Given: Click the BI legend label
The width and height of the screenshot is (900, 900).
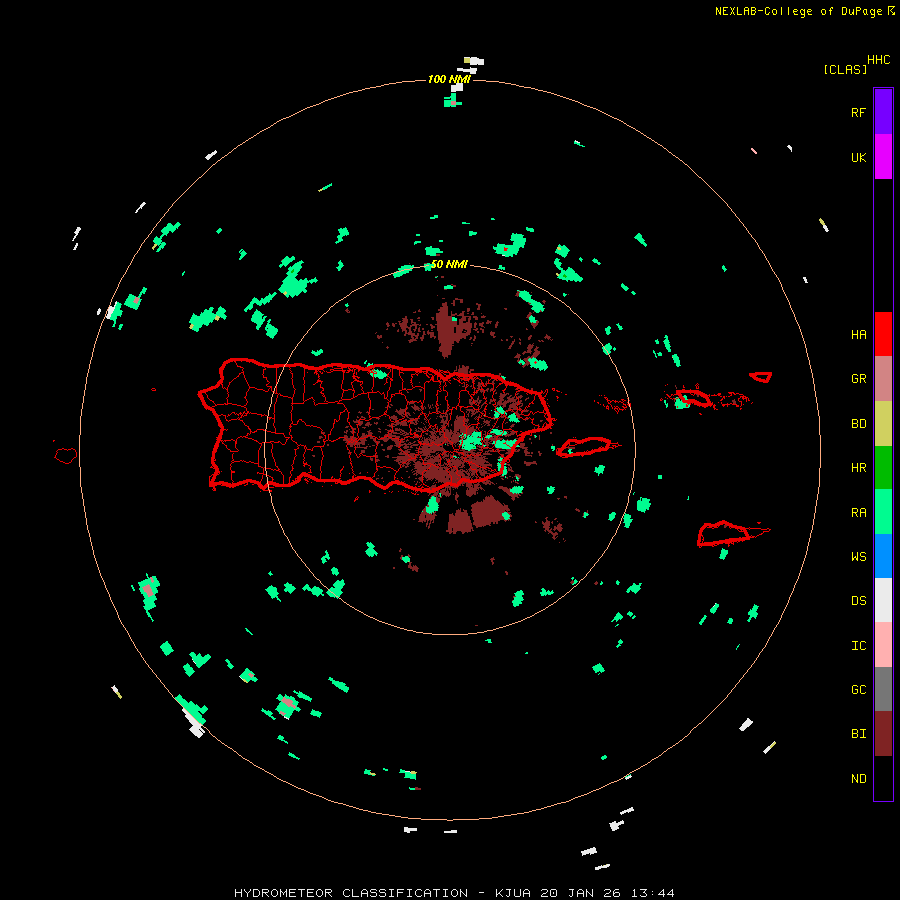Looking at the screenshot, I should 858,734.
